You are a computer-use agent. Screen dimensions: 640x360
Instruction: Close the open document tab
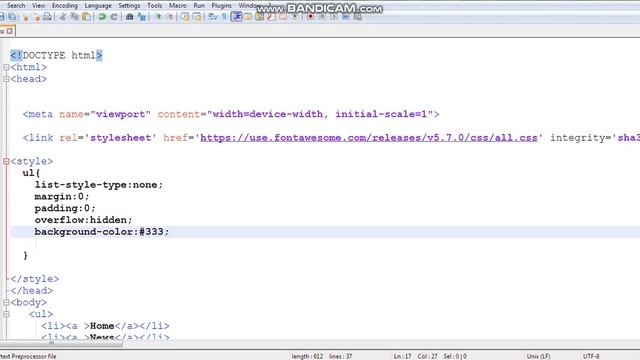(x=9, y=31)
